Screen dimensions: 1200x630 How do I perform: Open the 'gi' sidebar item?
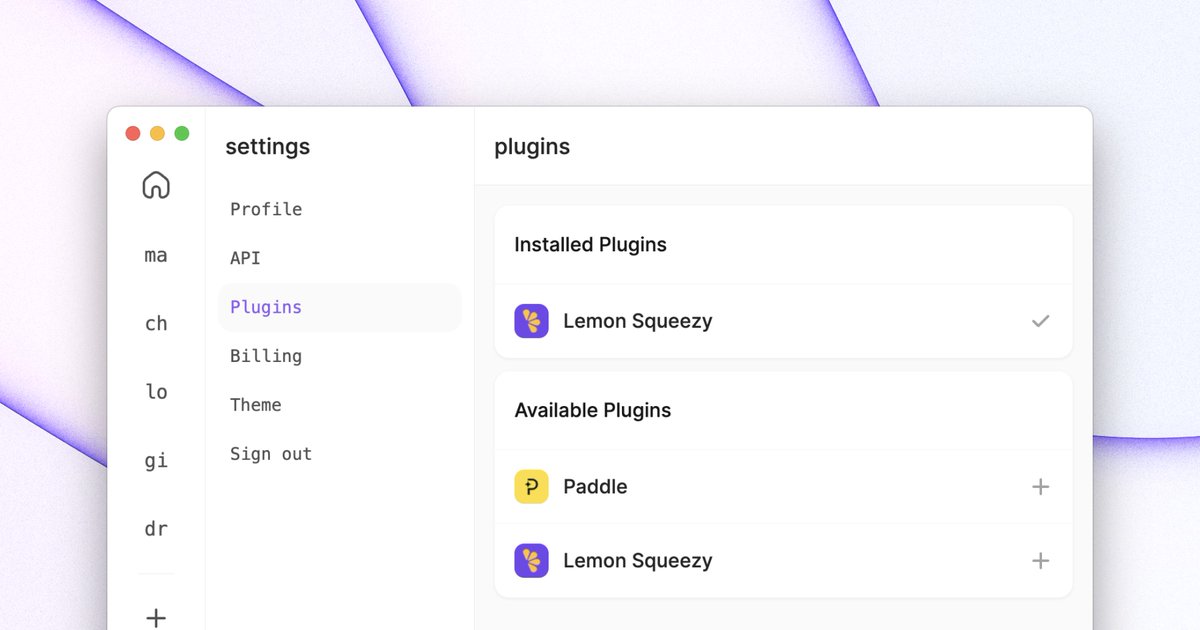coord(156,461)
